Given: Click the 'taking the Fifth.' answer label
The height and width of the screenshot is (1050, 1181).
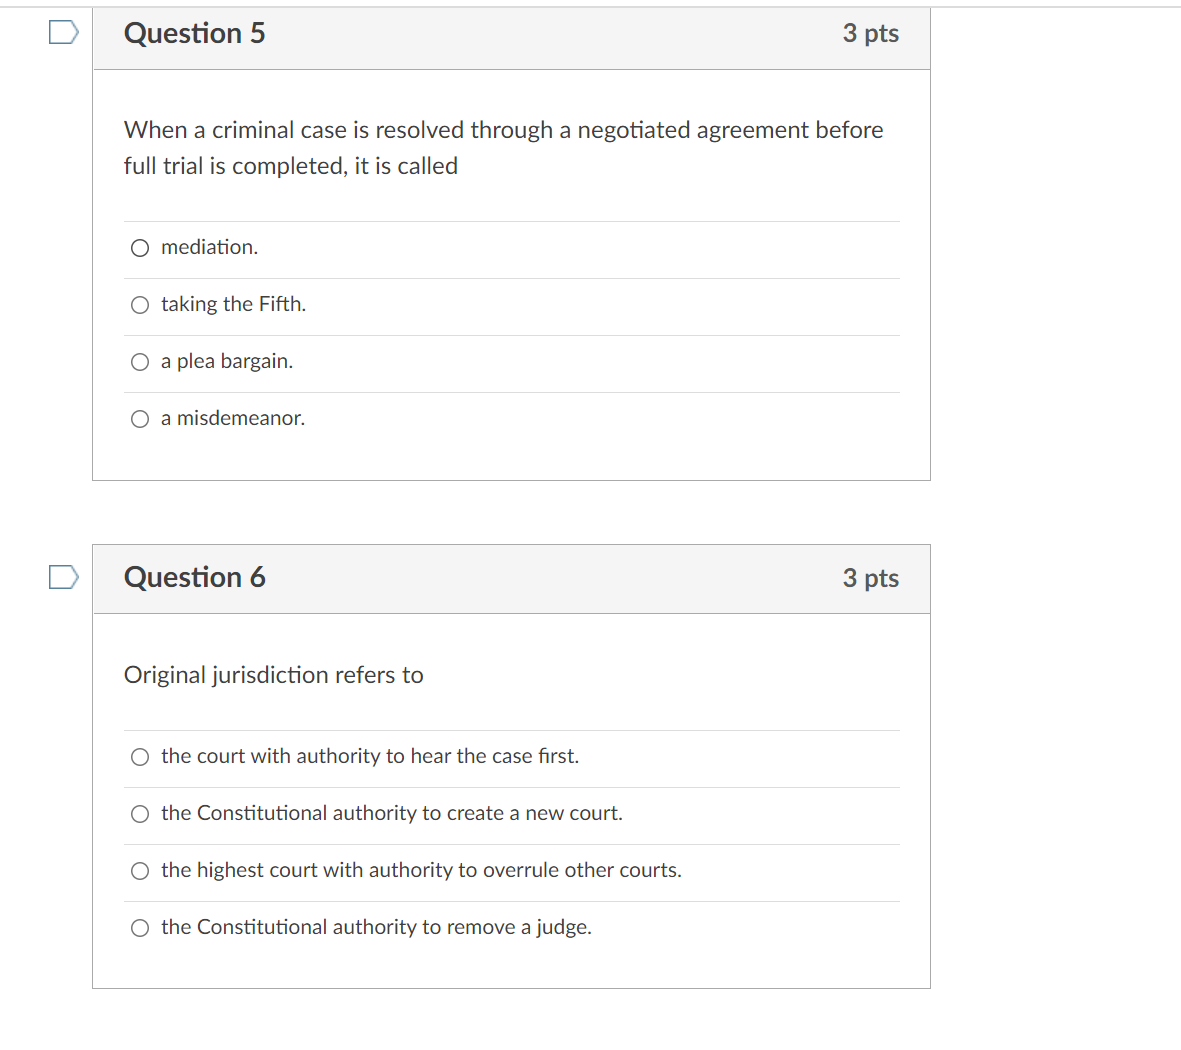Looking at the screenshot, I should pos(233,304).
